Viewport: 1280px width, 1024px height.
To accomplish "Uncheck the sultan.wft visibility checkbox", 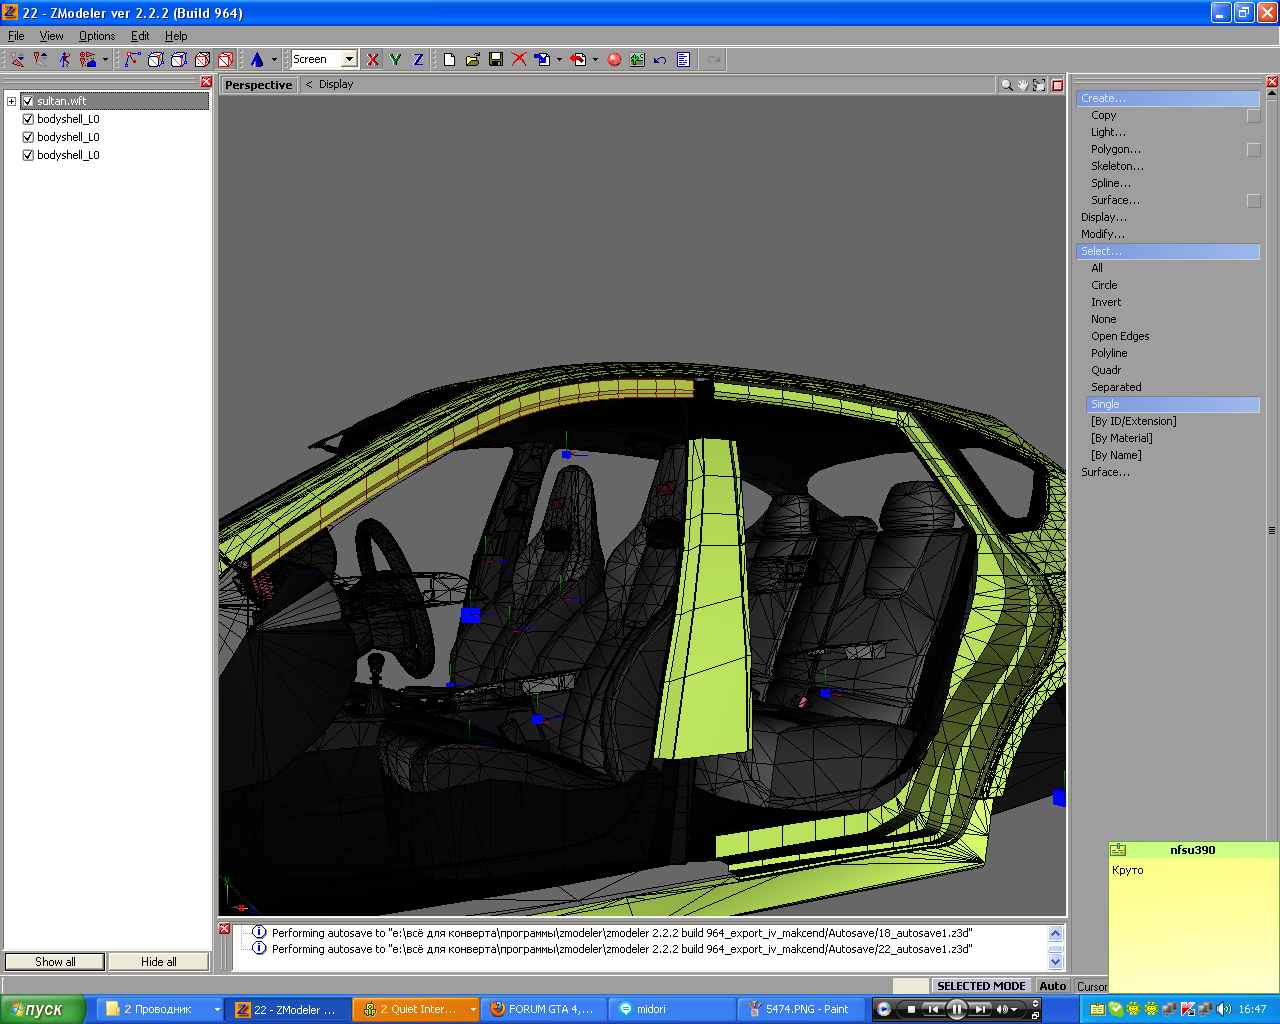I will pyautogui.click(x=28, y=101).
